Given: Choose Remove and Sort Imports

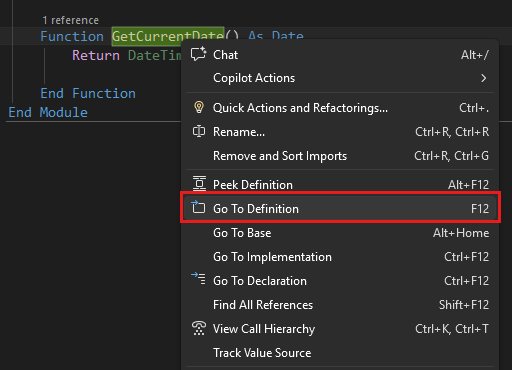Looking at the screenshot, I should [x=340, y=156].
